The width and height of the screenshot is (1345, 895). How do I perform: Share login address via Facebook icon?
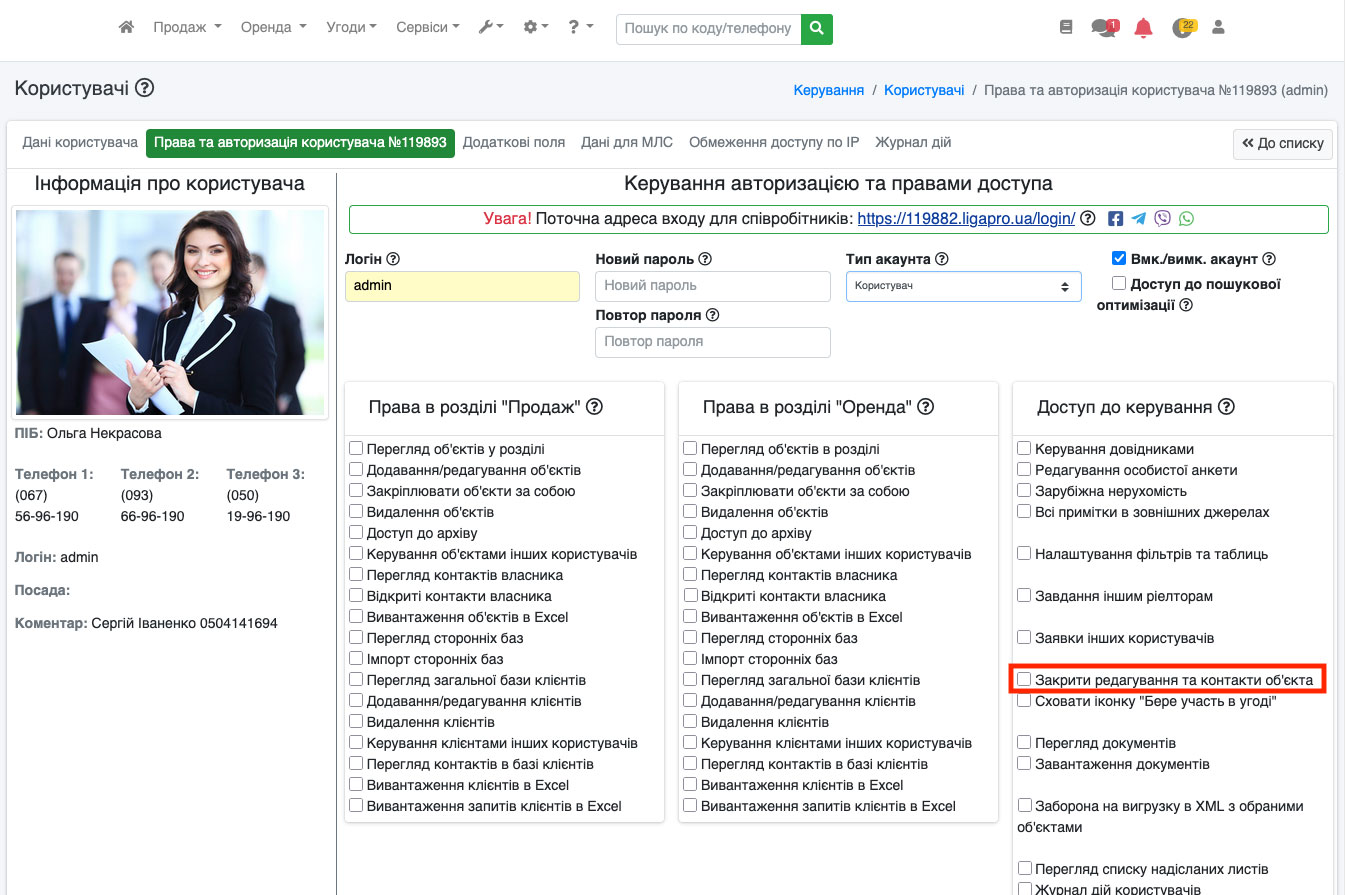click(1115, 219)
